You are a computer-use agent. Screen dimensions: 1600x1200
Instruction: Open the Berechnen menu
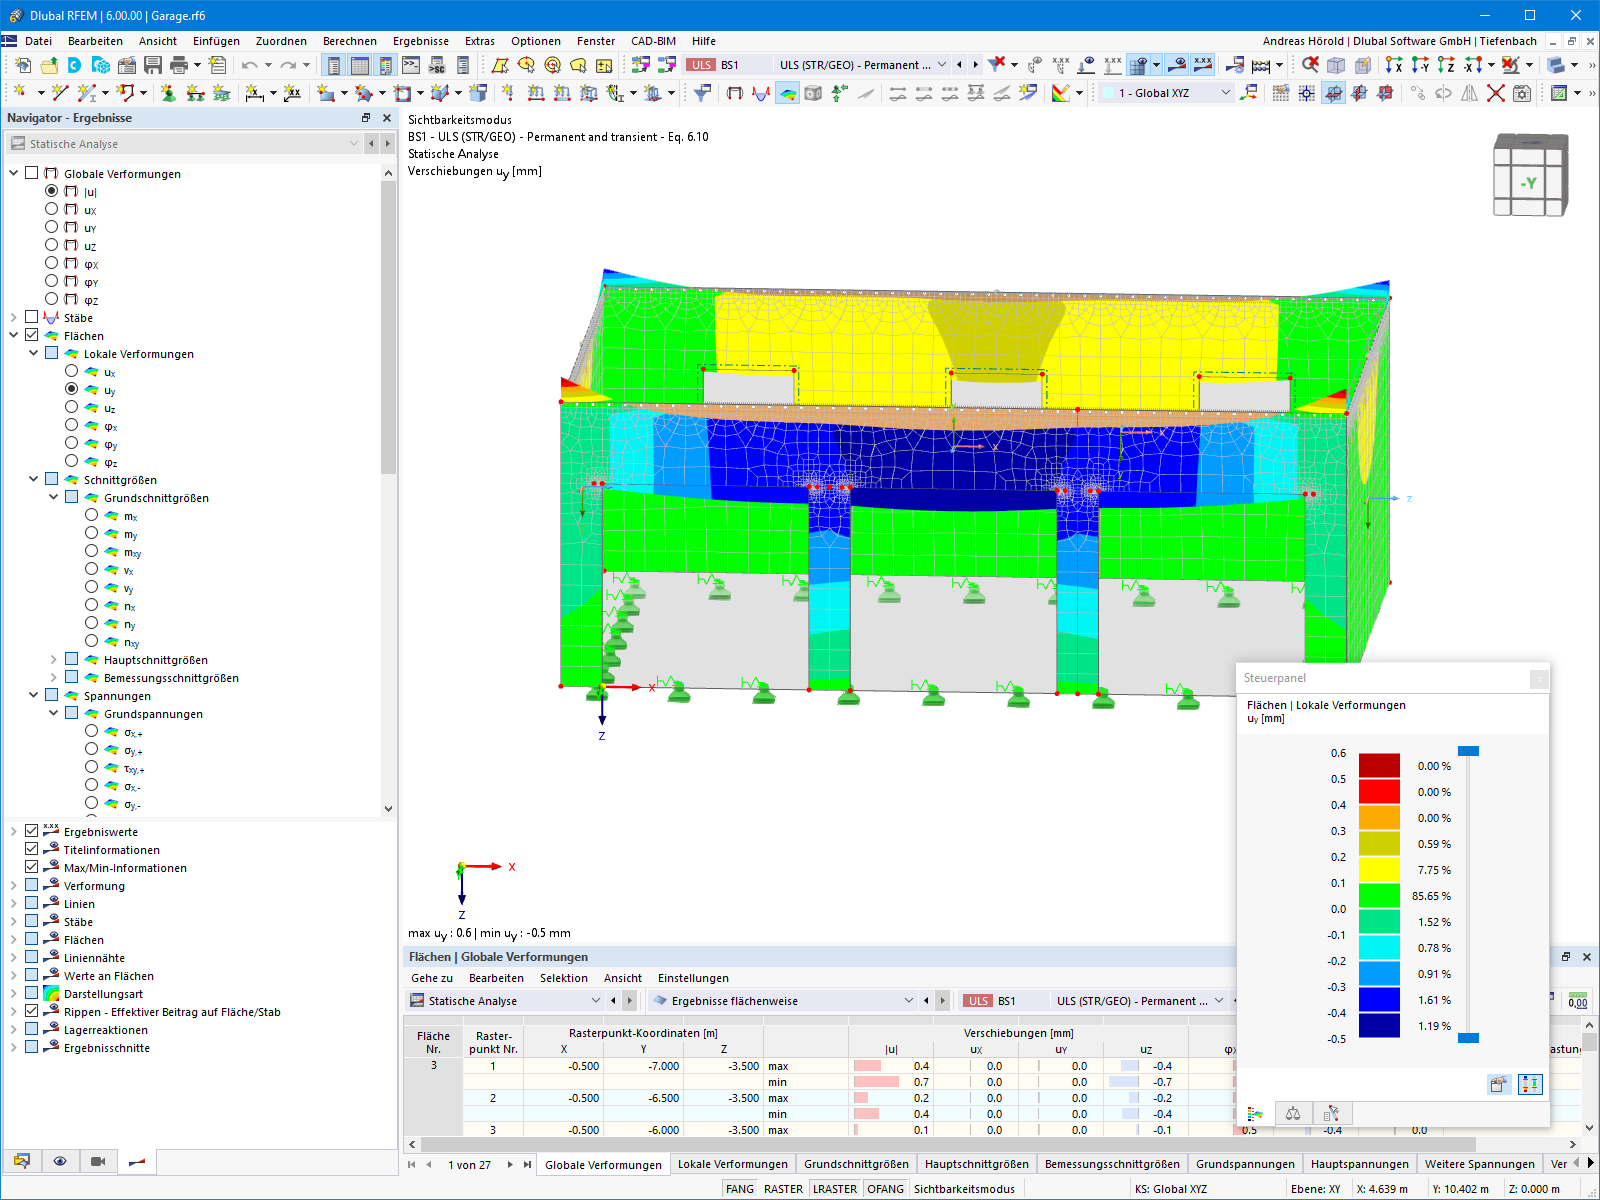350,41
